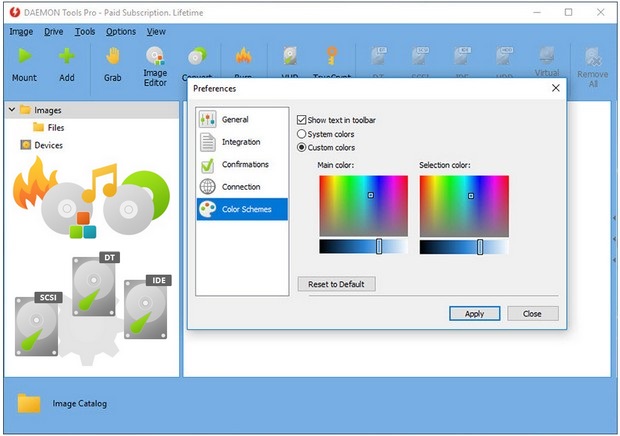The image size is (620, 436).
Task: Open the Tools menu
Action: [x=85, y=32]
